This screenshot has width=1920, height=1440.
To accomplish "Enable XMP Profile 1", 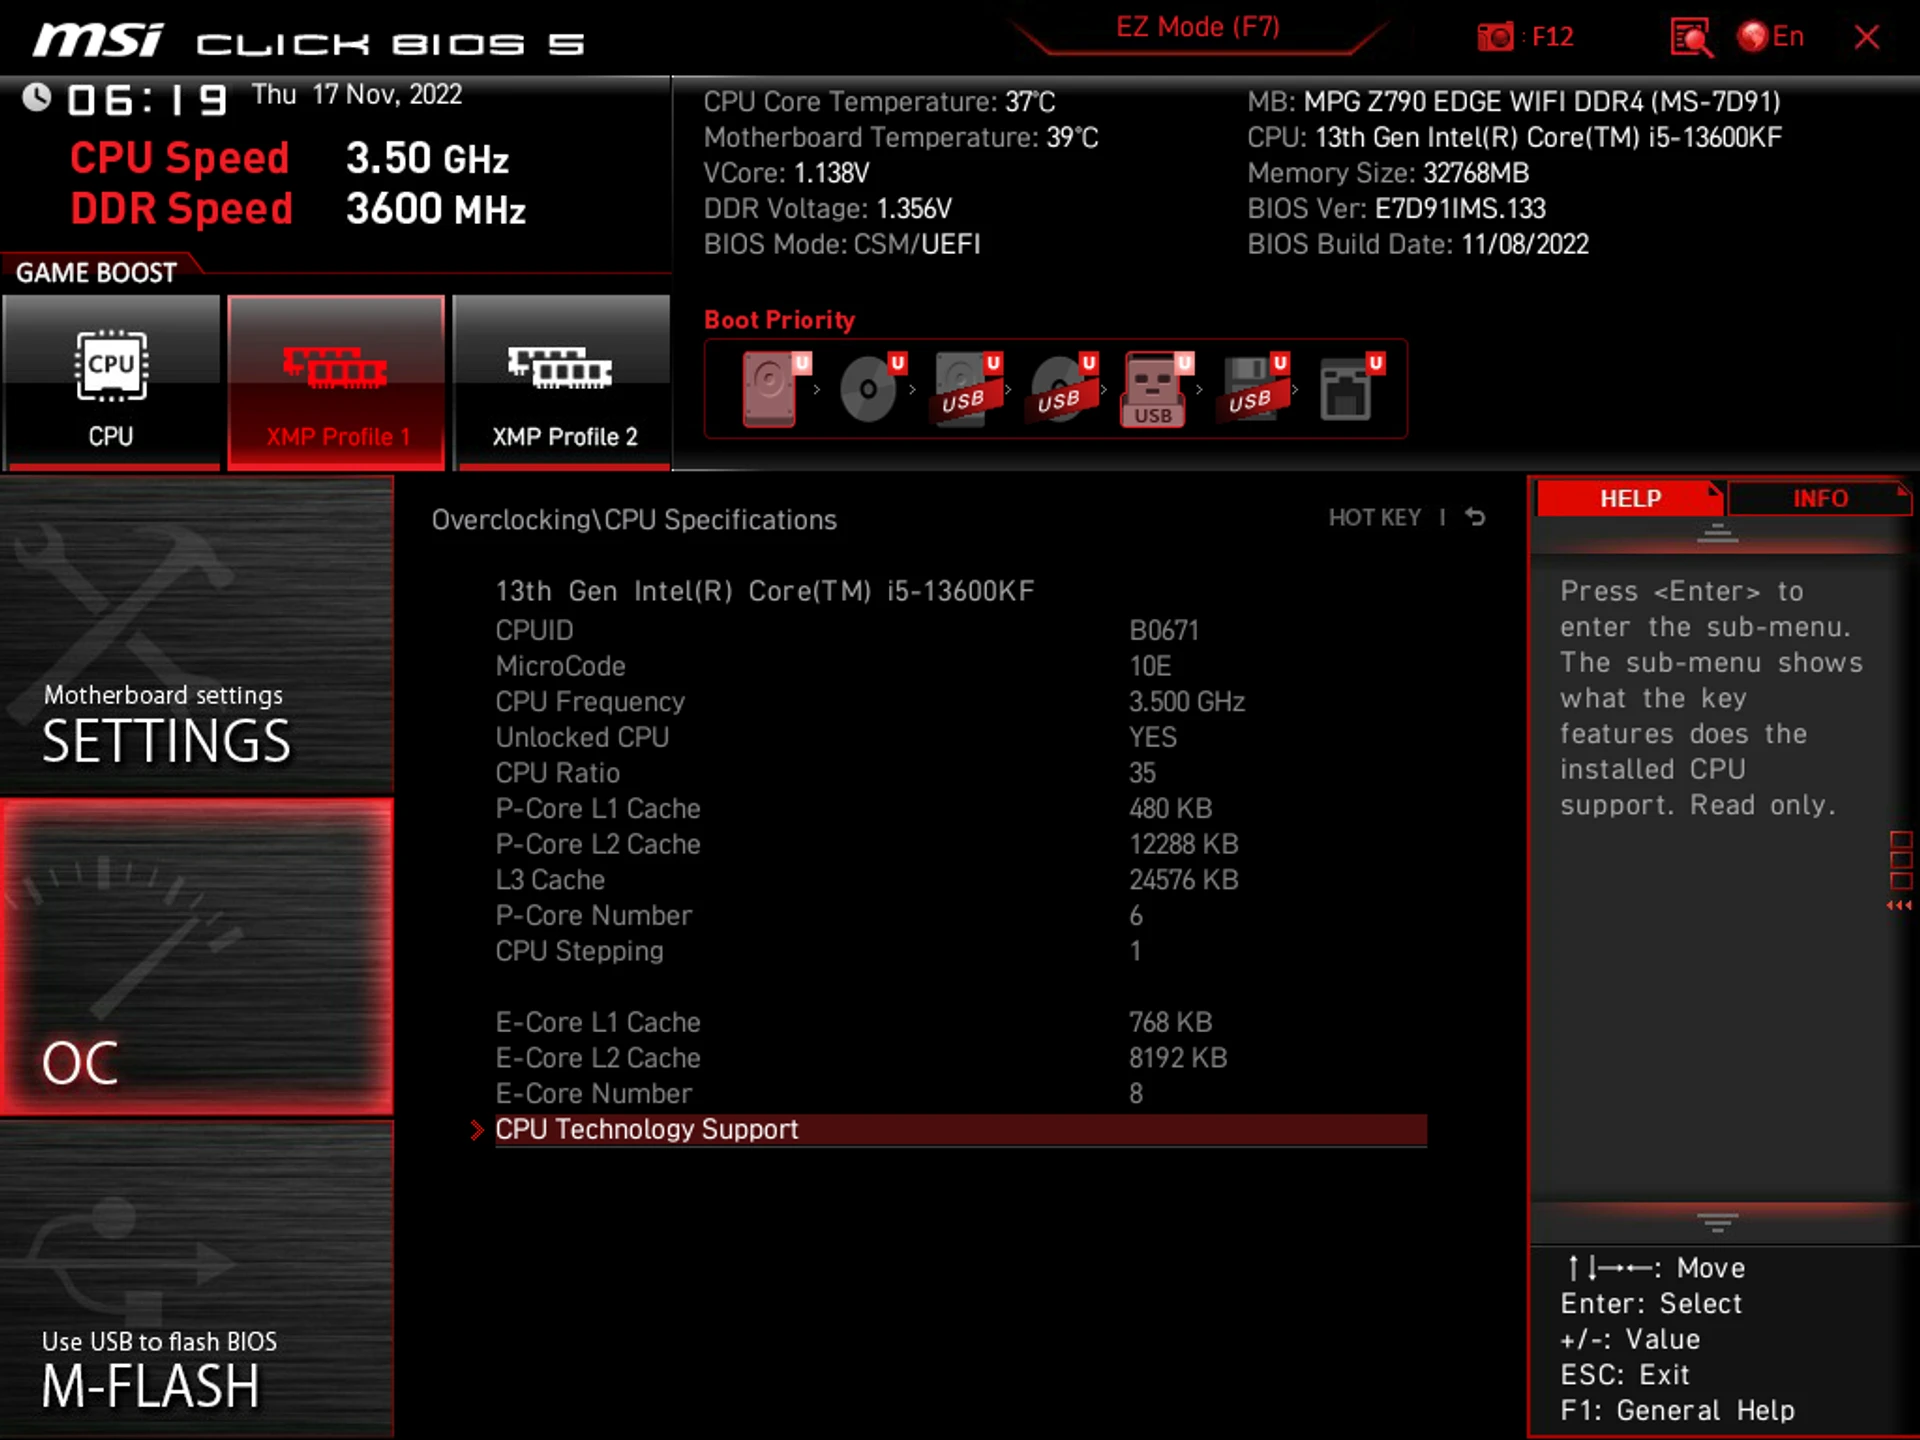I will point(336,381).
